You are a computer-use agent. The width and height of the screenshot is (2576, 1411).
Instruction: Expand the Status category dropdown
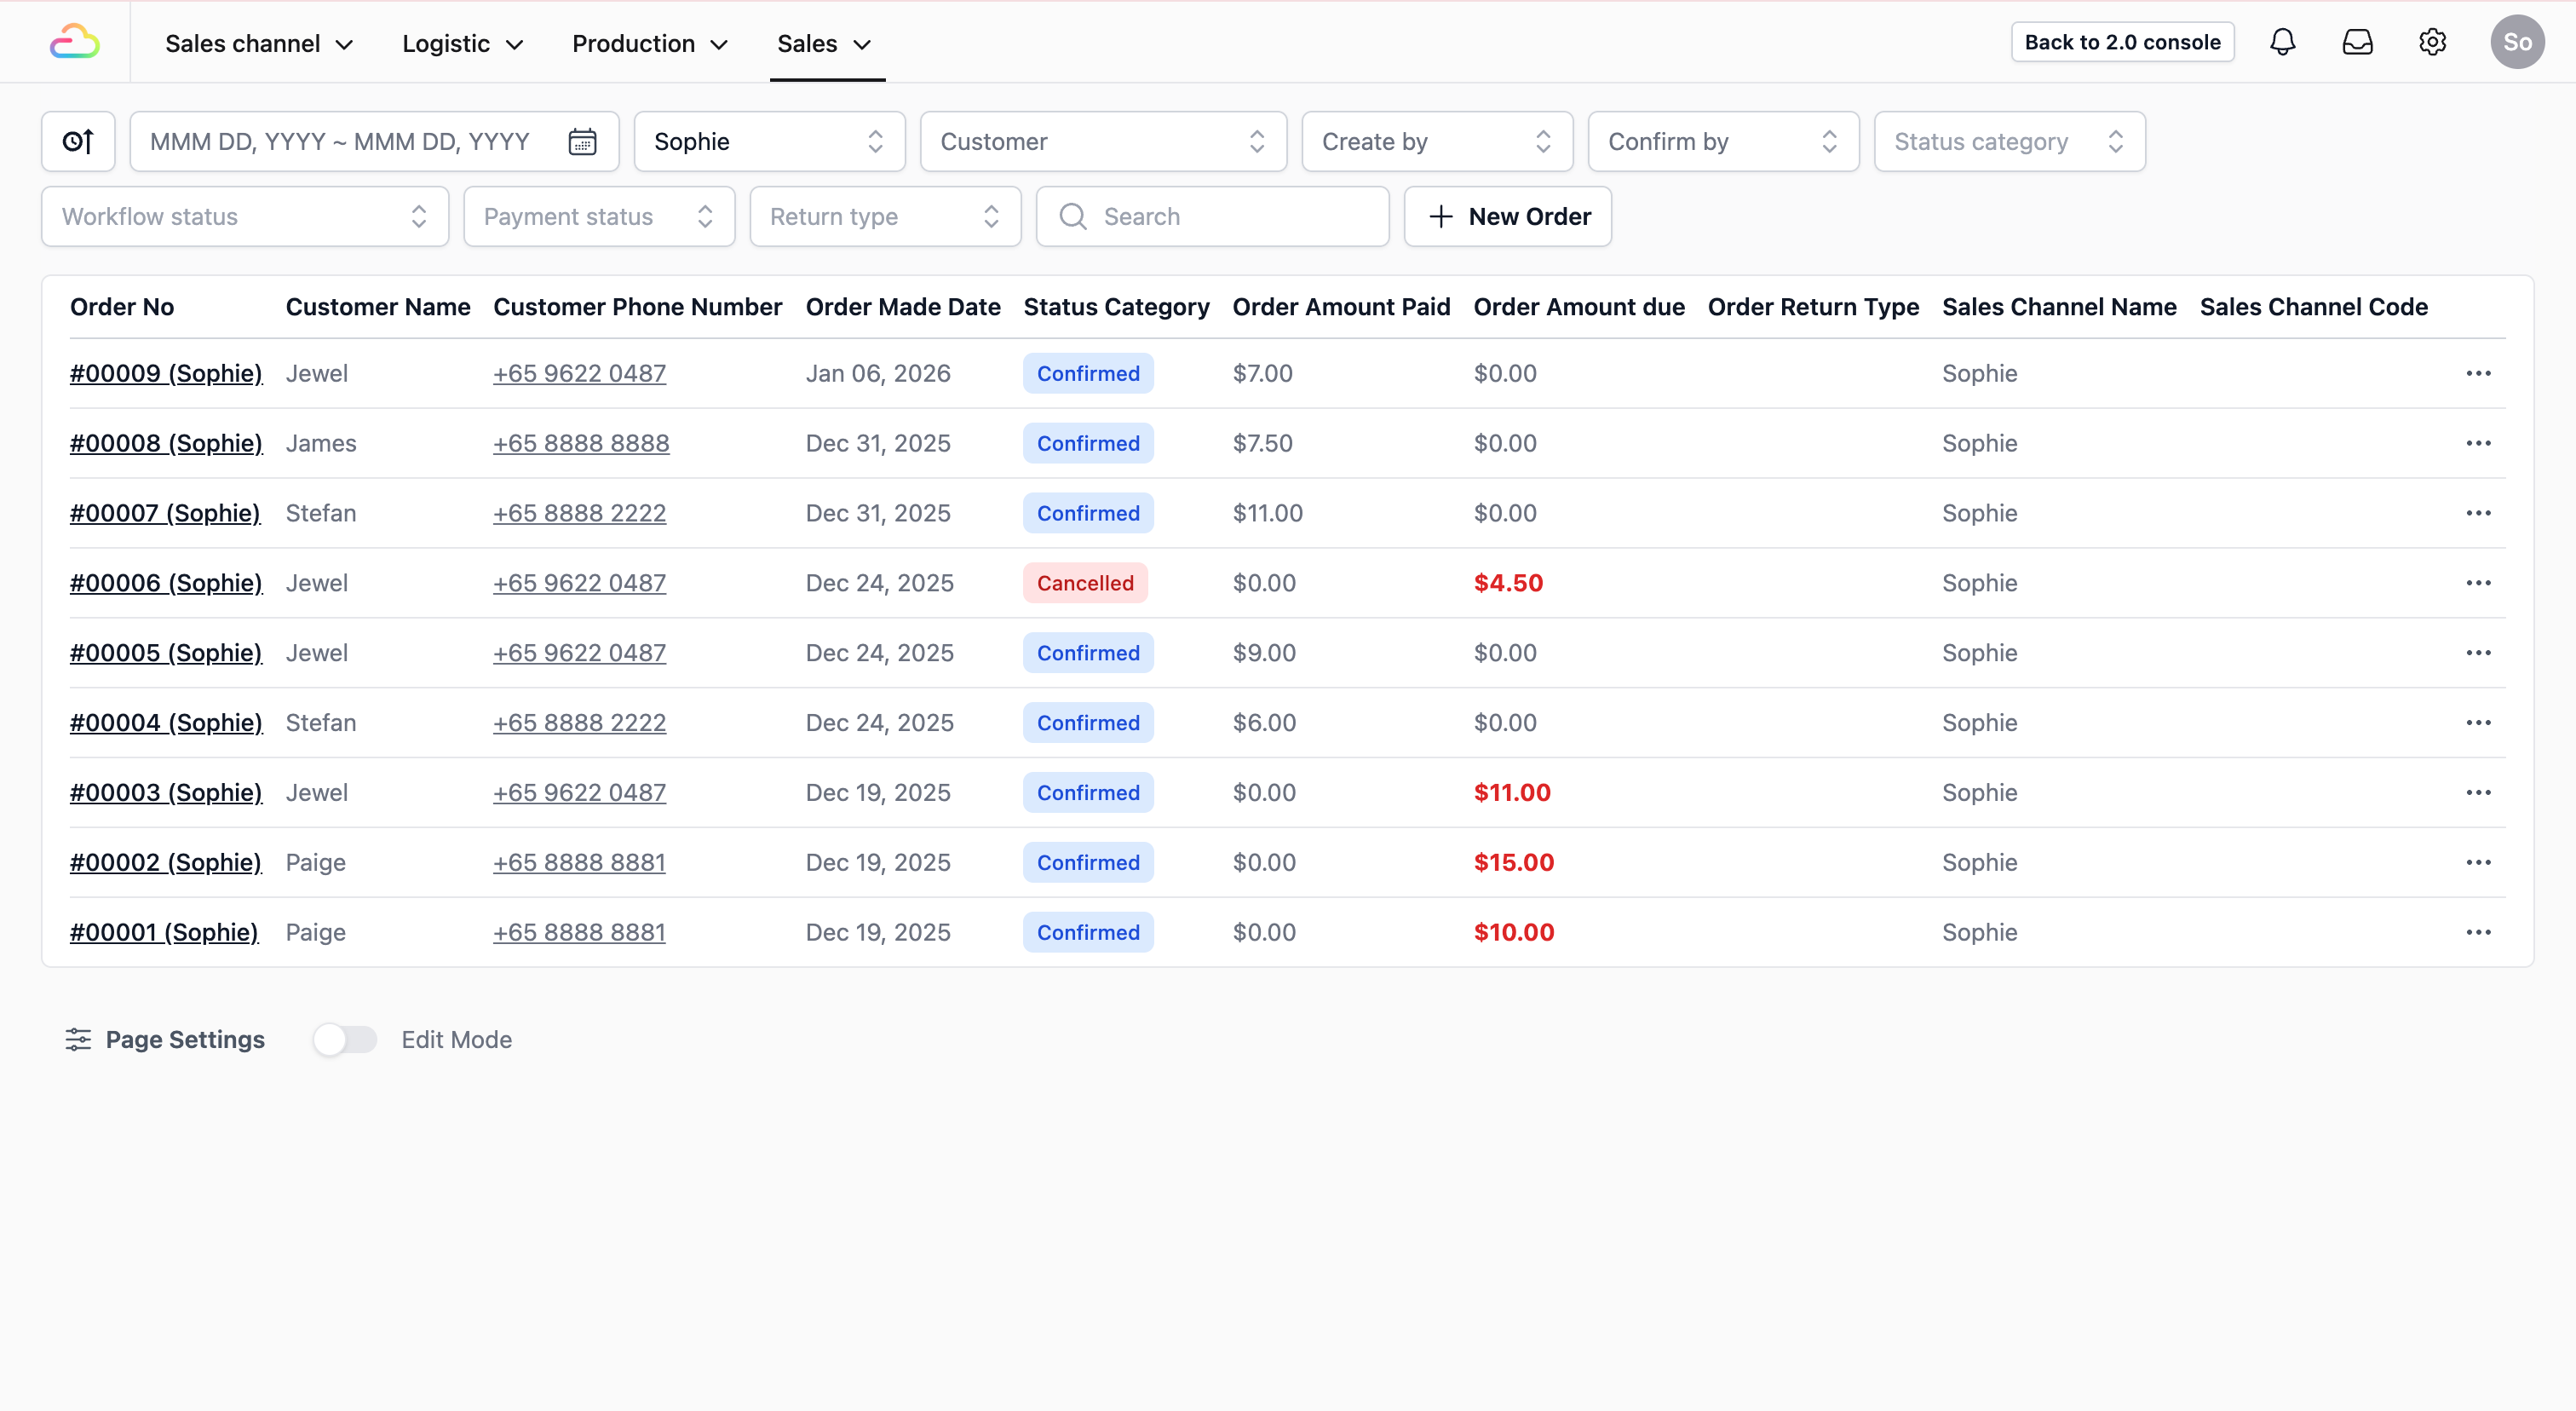coord(2008,141)
